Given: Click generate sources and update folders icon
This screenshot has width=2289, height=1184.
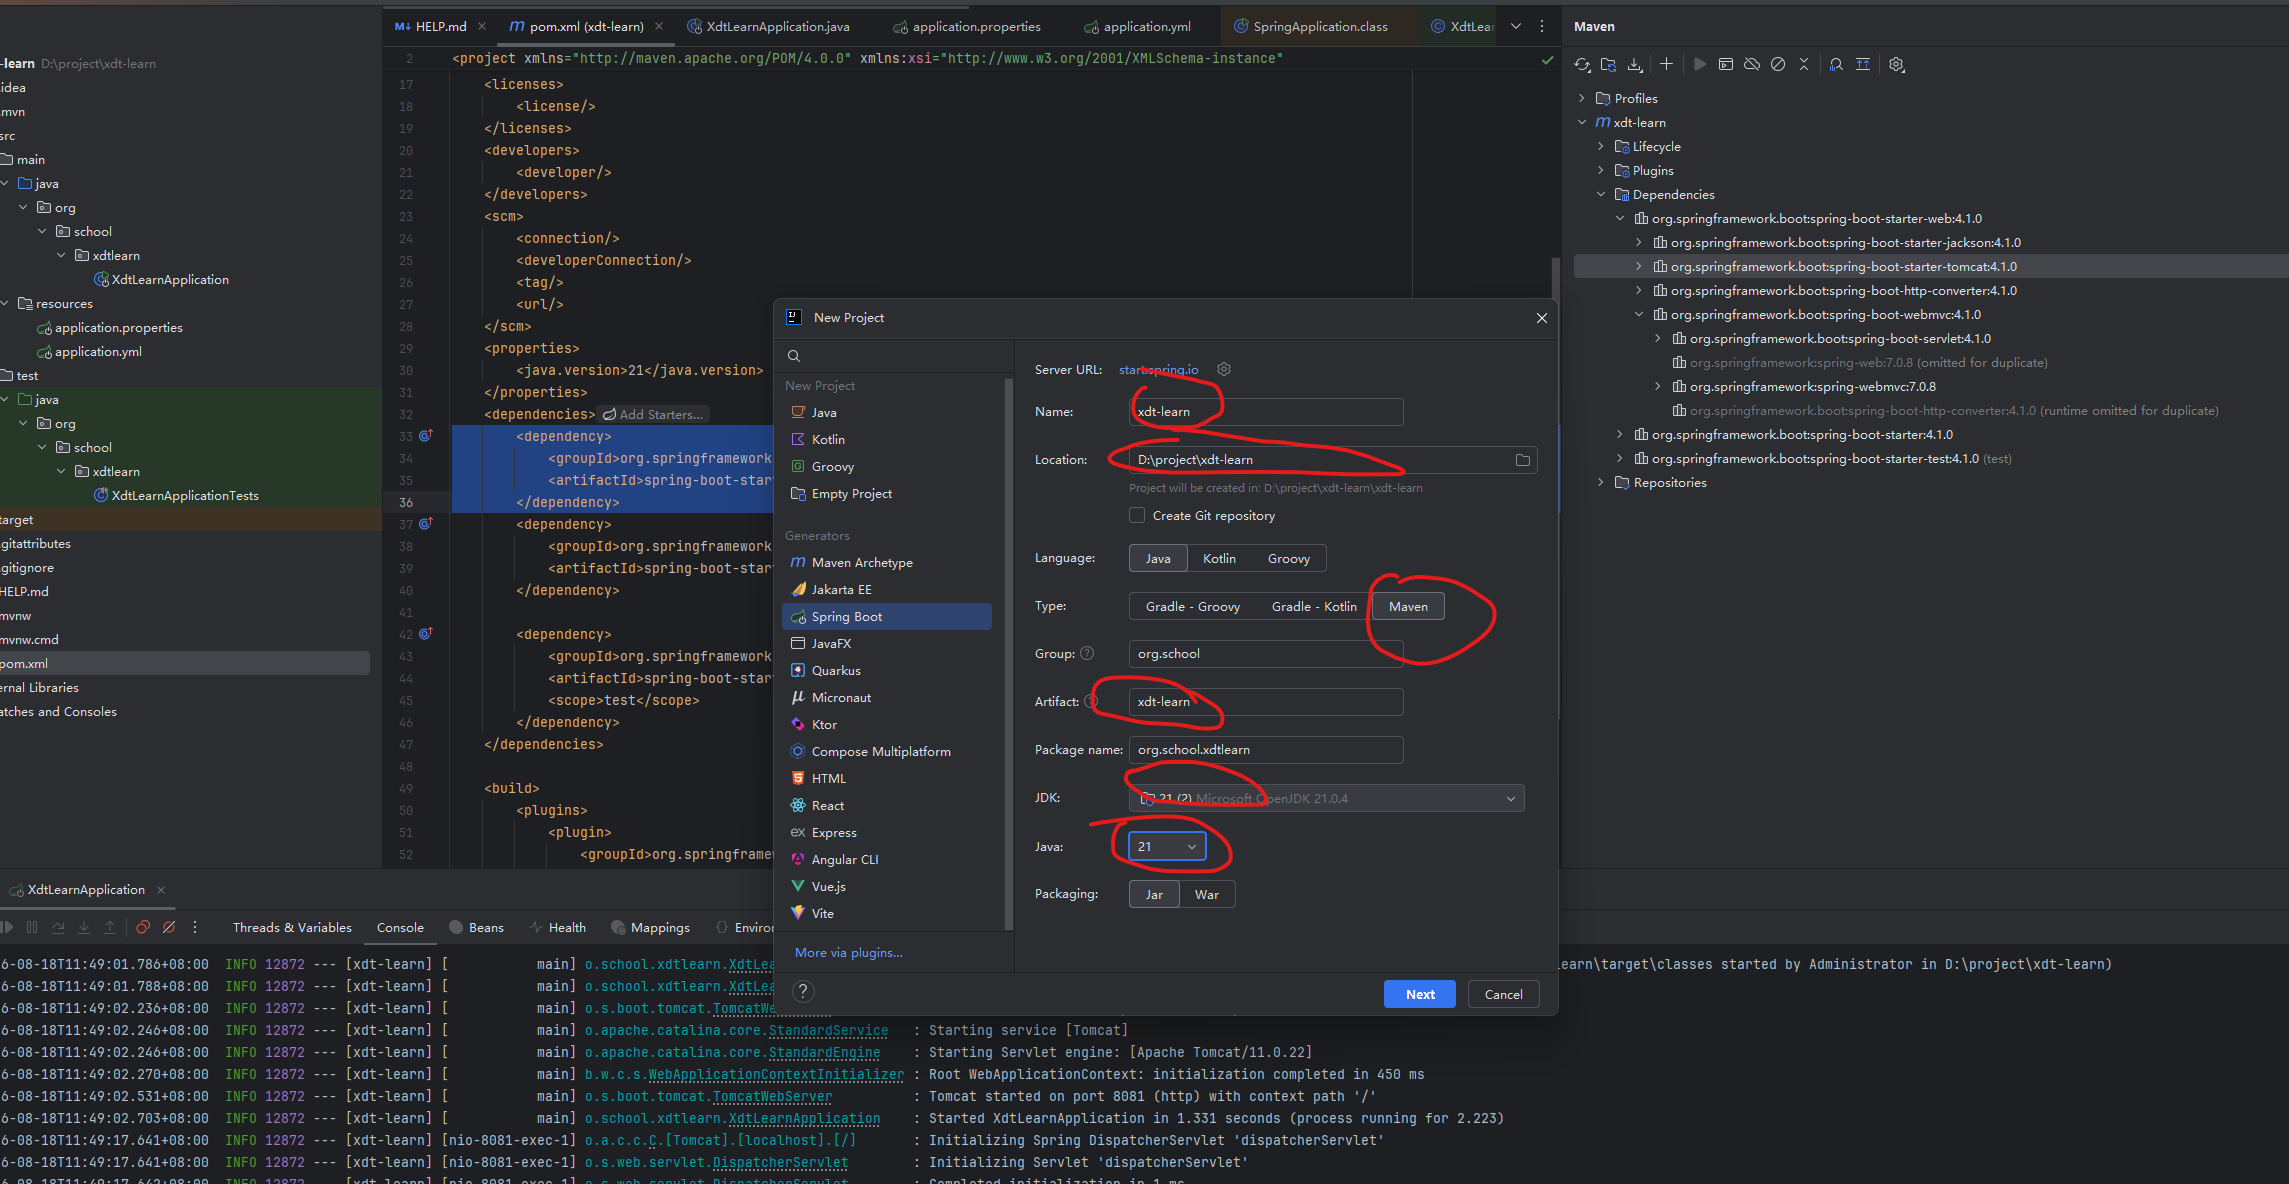Looking at the screenshot, I should coord(1608,64).
